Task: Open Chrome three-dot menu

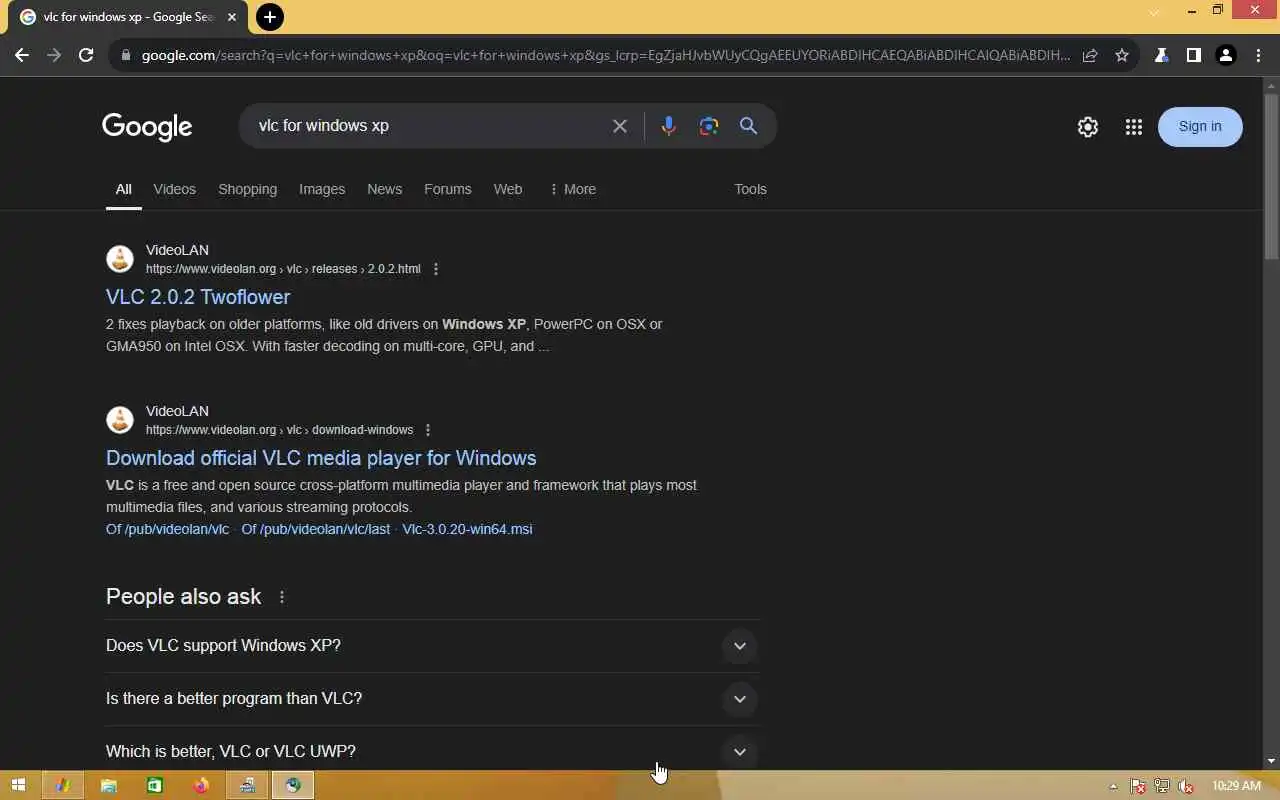Action: pos(1258,55)
